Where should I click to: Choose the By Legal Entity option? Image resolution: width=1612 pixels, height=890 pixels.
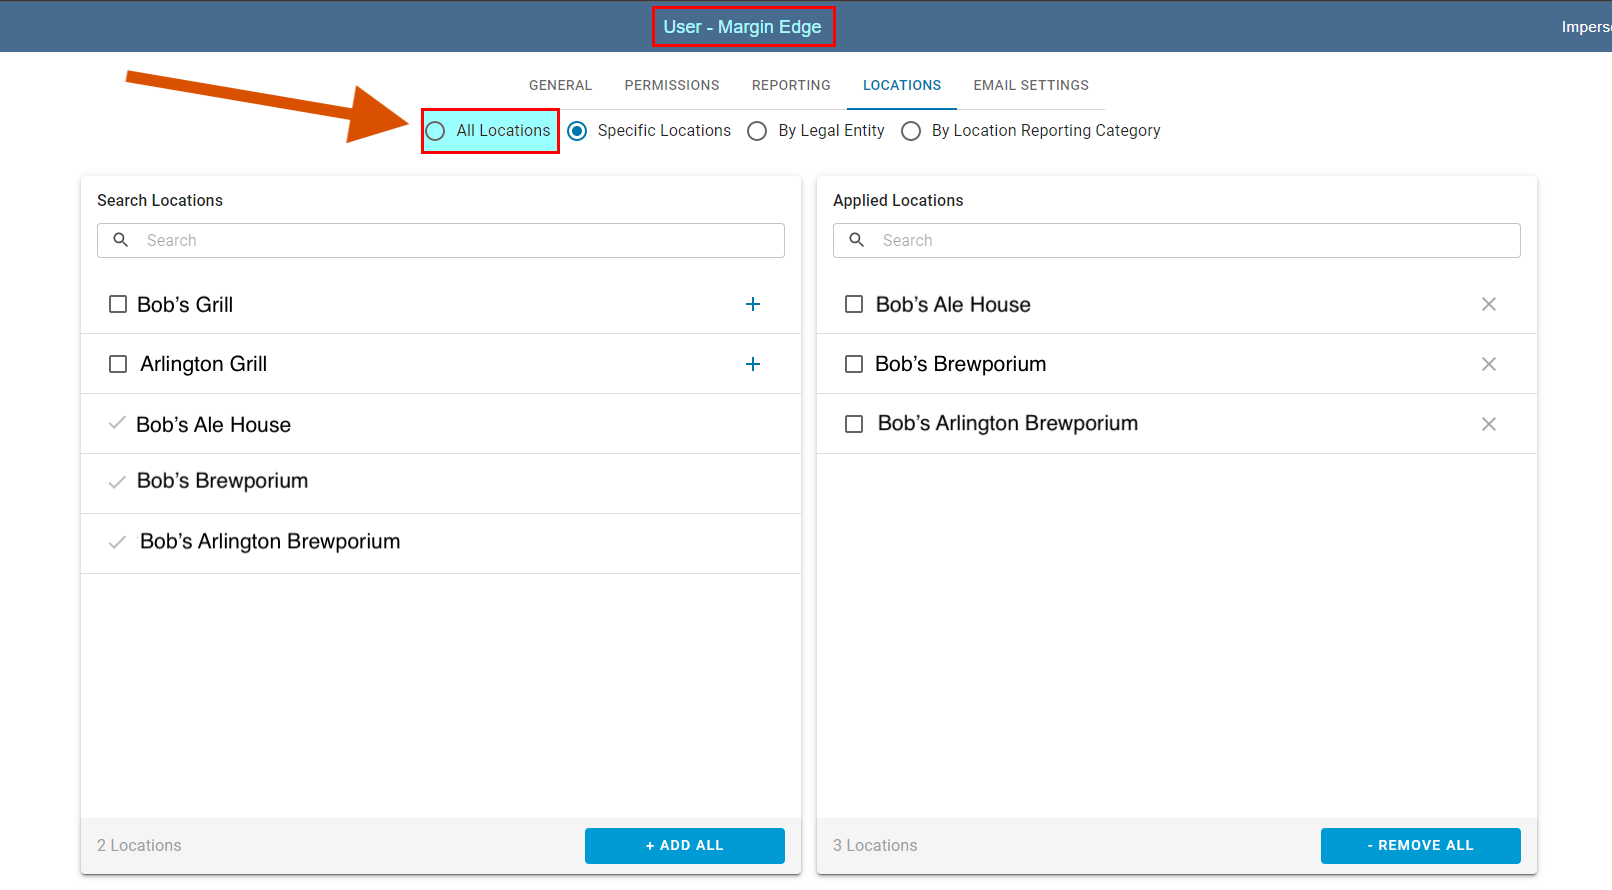(758, 131)
